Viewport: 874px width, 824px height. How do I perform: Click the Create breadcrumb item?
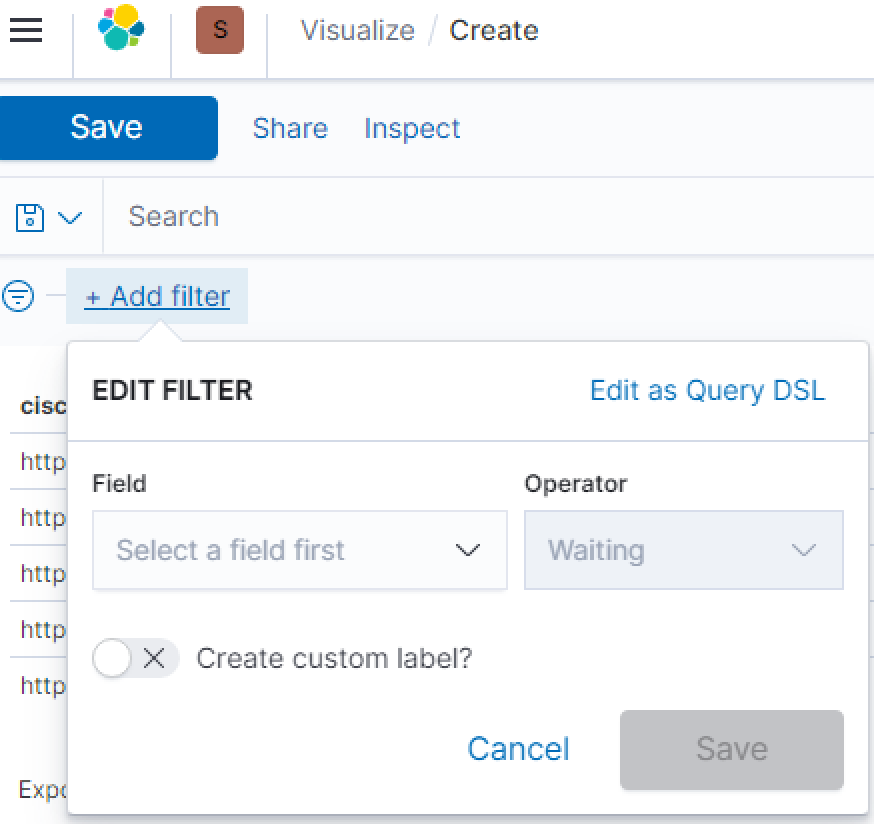click(494, 30)
